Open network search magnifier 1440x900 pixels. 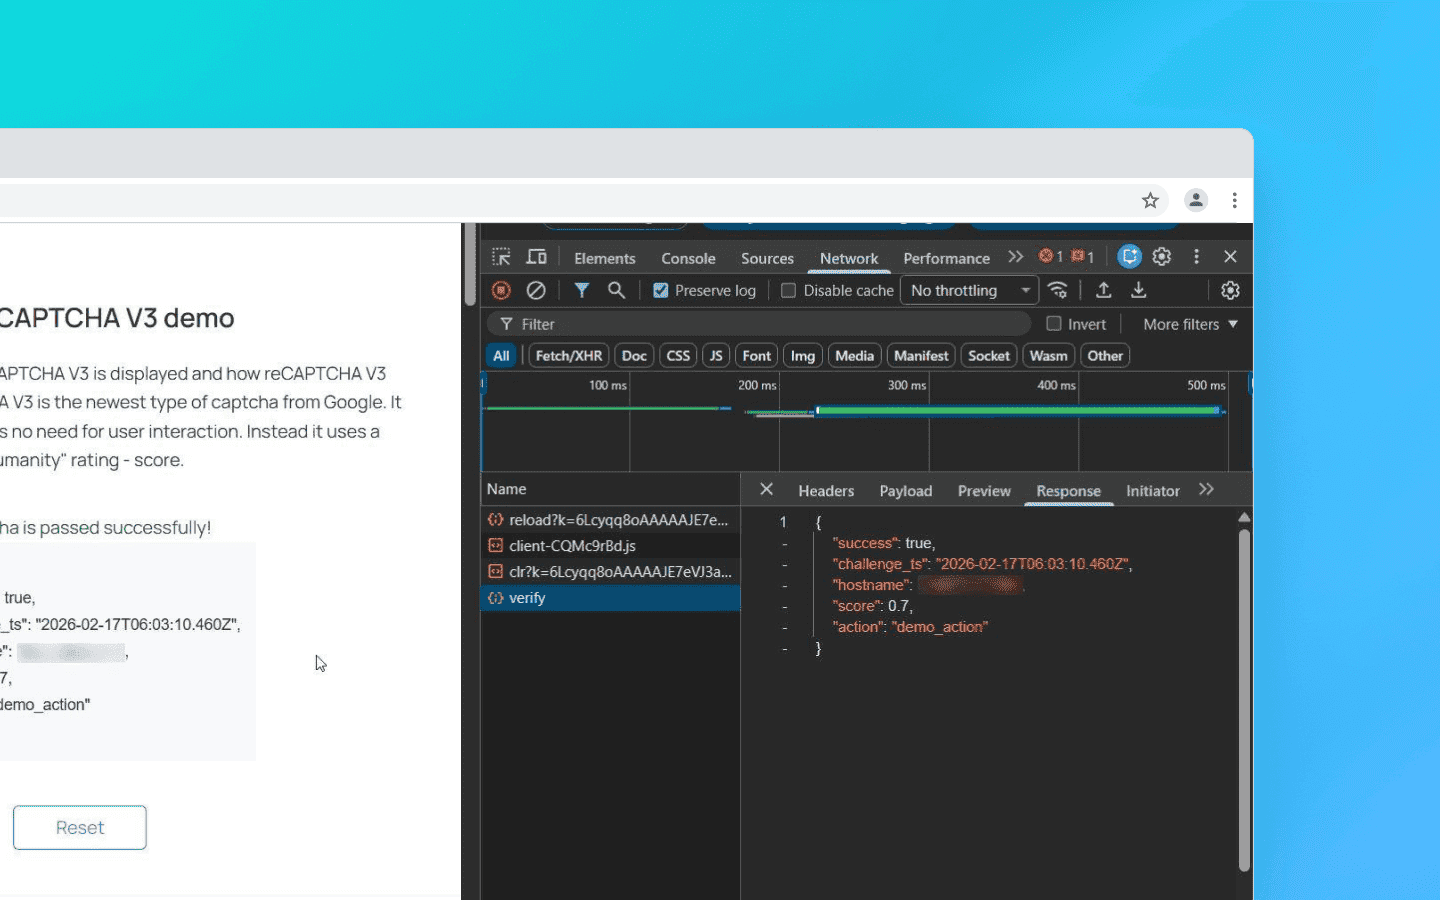click(x=616, y=290)
